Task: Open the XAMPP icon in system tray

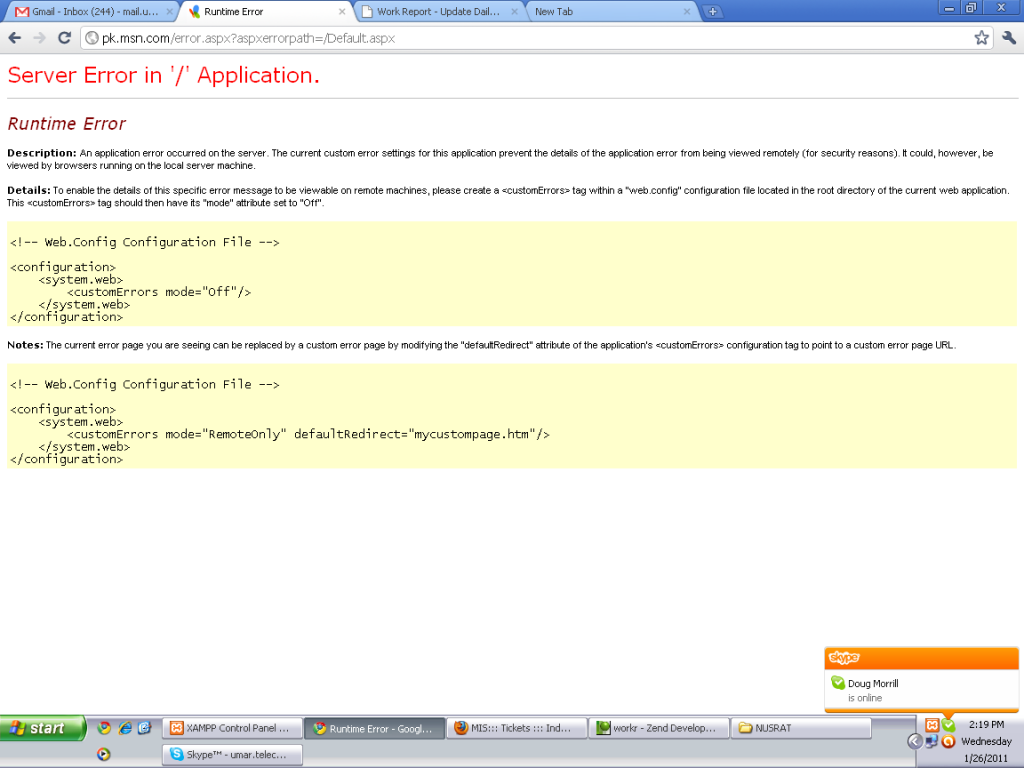Action: (x=933, y=724)
